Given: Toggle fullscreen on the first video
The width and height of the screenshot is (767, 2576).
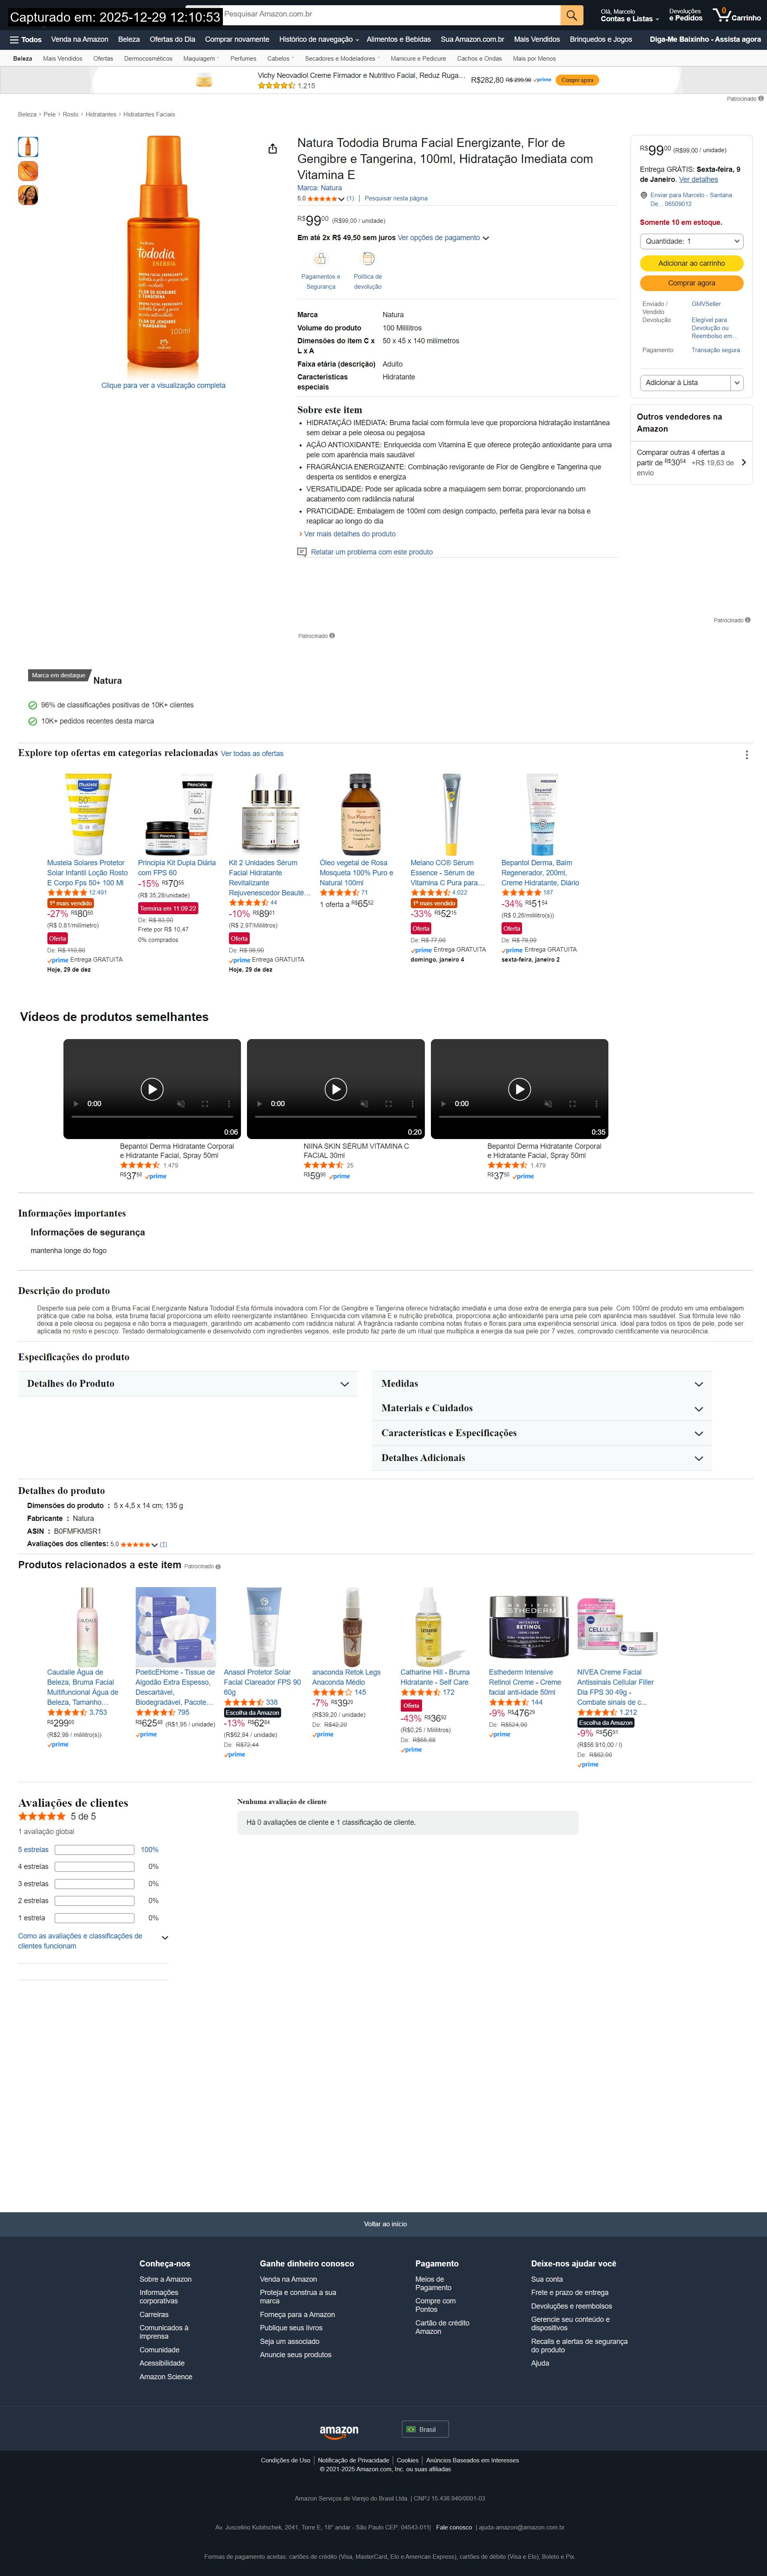Looking at the screenshot, I should [205, 1104].
